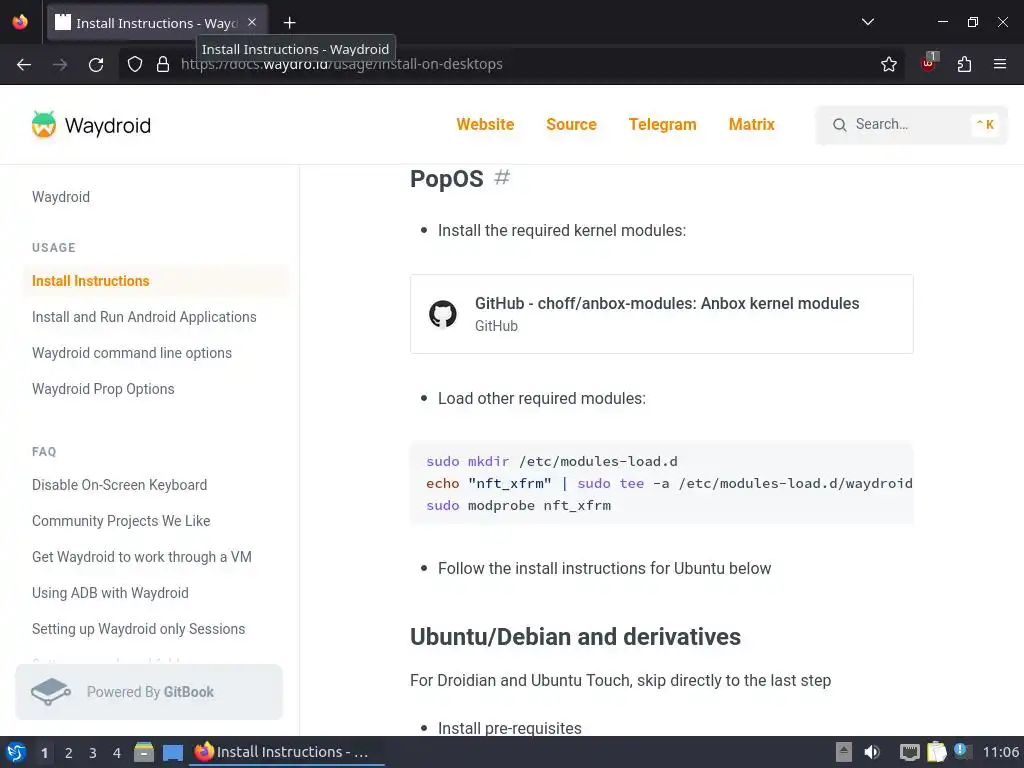Image resolution: width=1024 pixels, height=768 pixels.
Task: Click the Ubuntu/Debian and derivatives heading
Action: coord(575,636)
